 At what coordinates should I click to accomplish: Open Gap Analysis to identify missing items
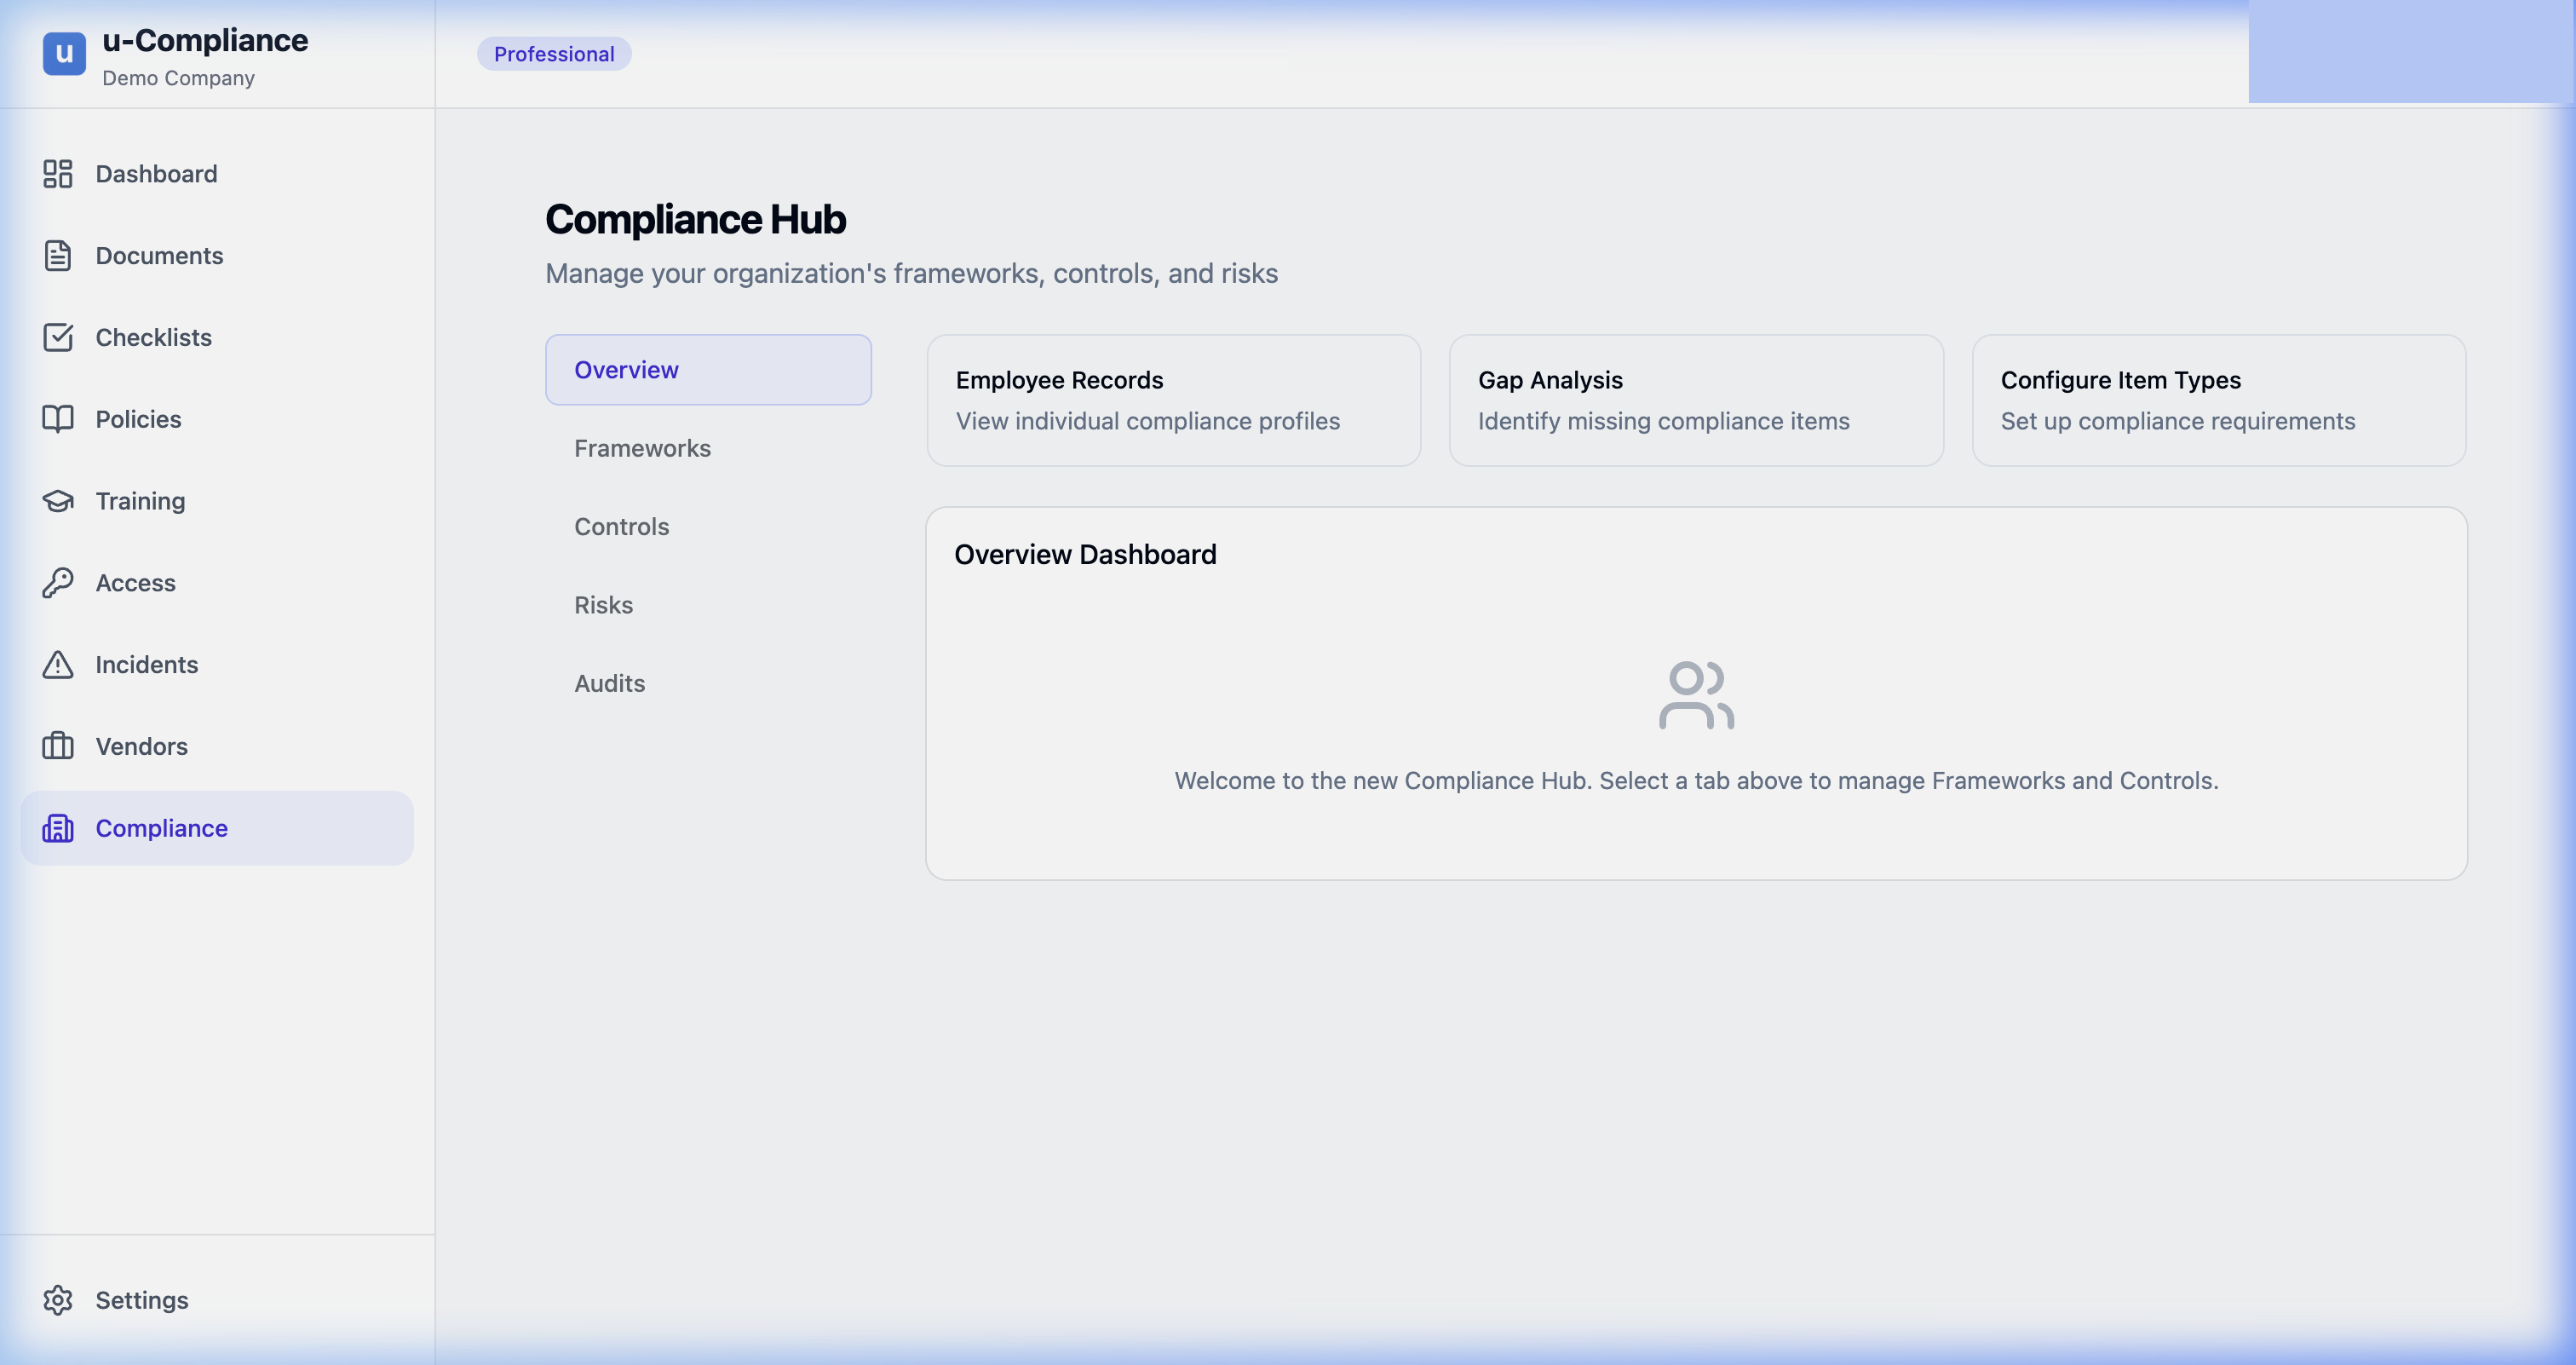pyautogui.click(x=1695, y=400)
